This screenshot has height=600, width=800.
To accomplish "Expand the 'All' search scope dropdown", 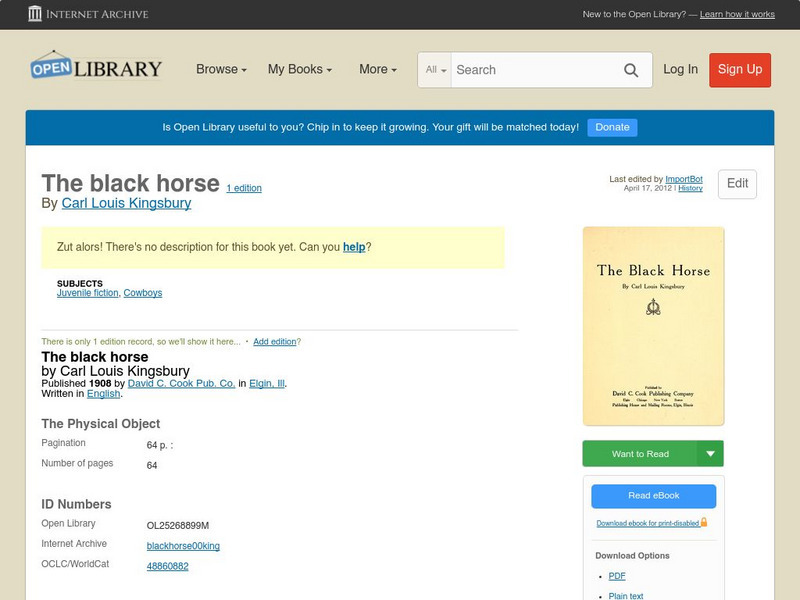I will [x=434, y=70].
